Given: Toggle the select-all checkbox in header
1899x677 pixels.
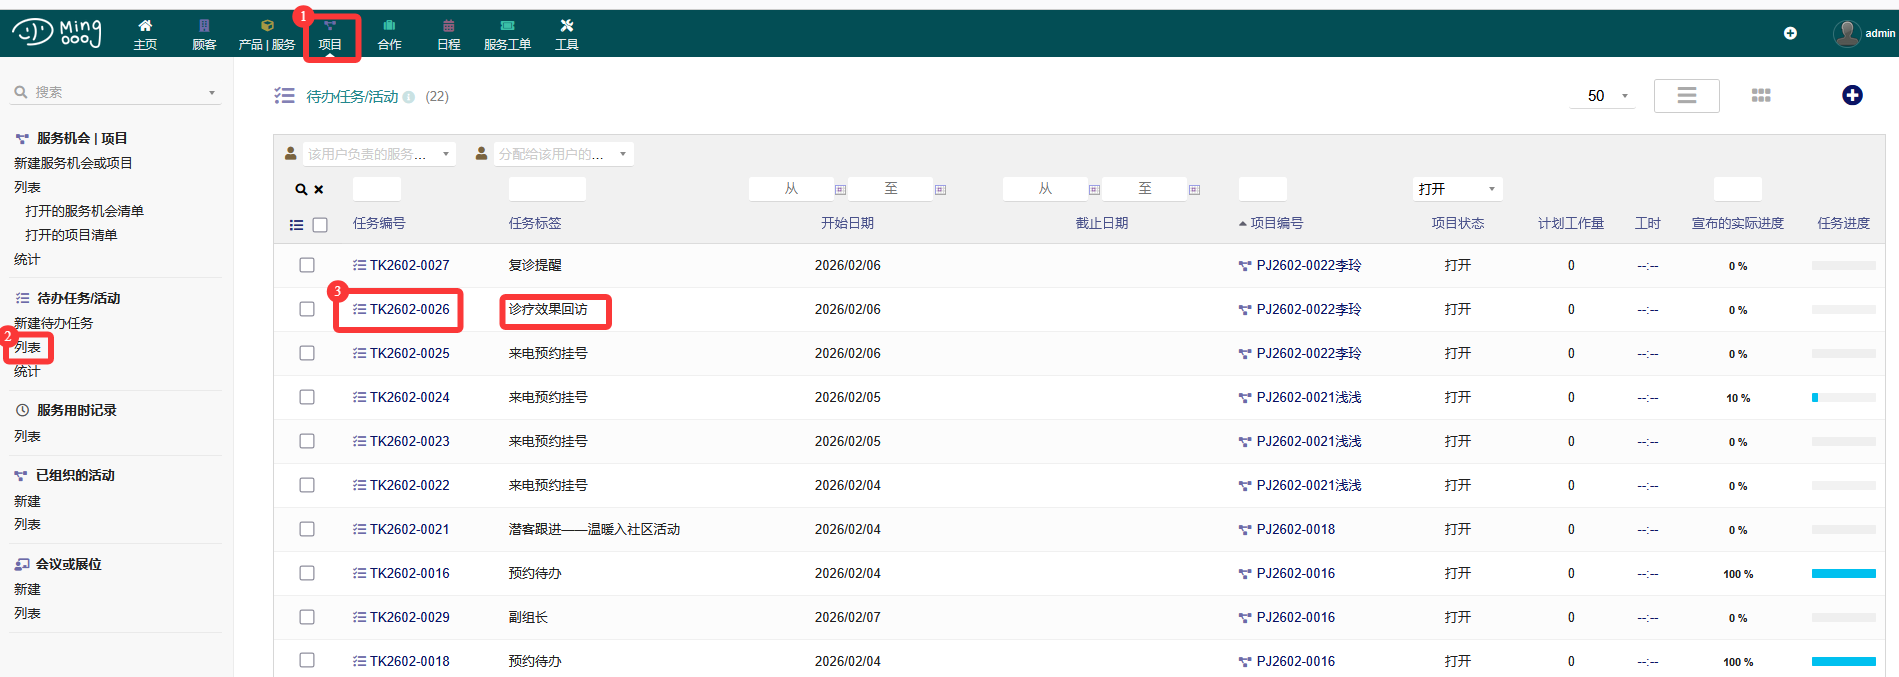Looking at the screenshot, I should pos(320,225).
